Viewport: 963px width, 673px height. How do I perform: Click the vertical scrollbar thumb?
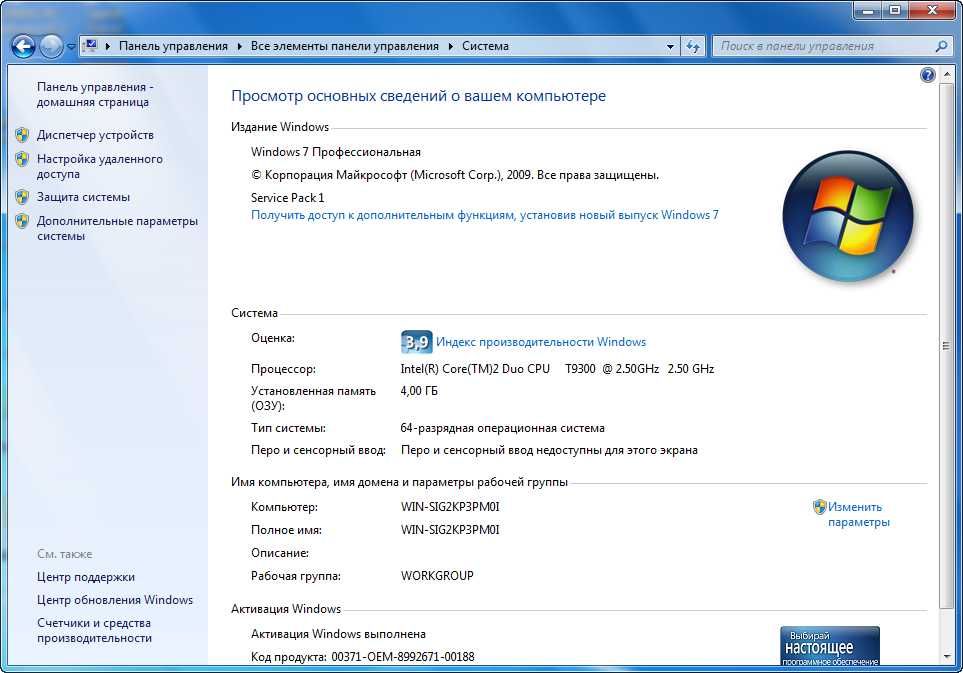pos(946,346)
